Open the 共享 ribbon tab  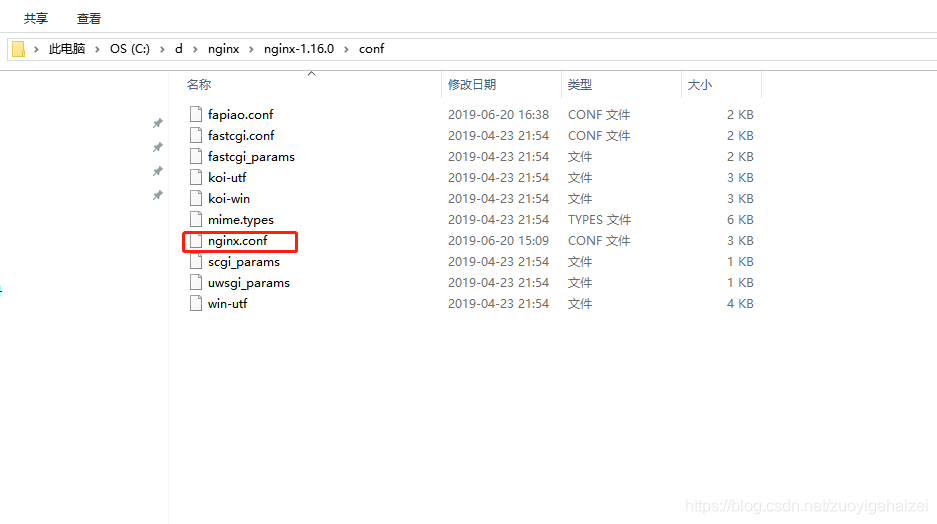click(x=36, y=19)
